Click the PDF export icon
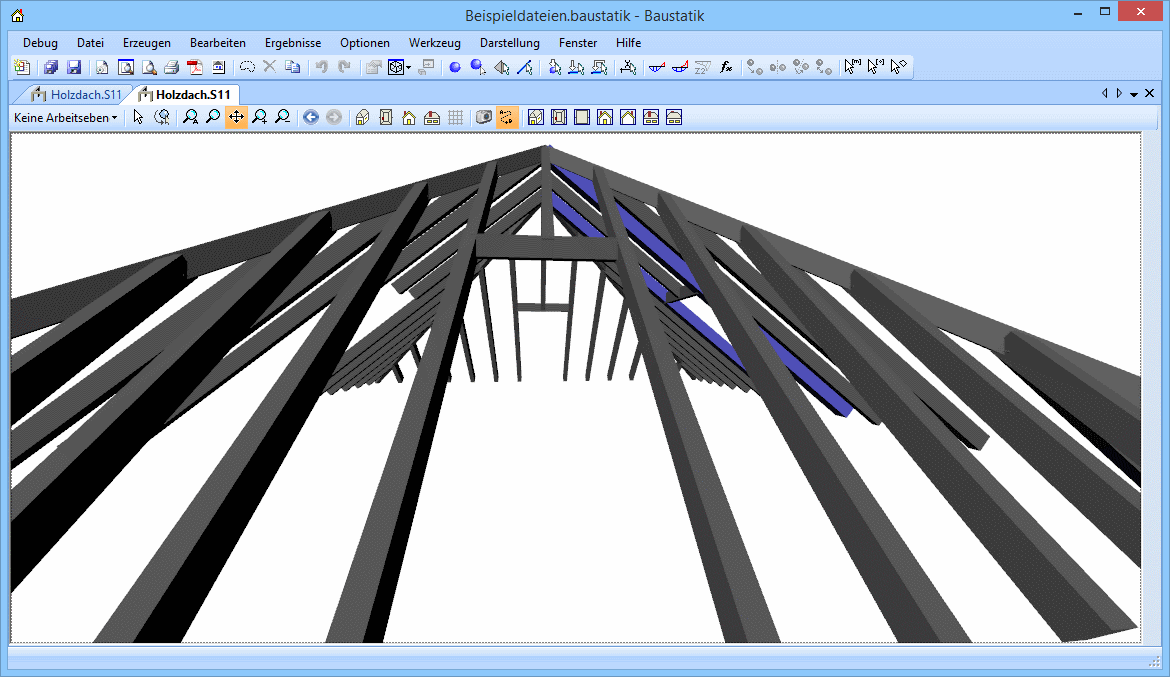The image size is (1170, 677). pos(195,68)
